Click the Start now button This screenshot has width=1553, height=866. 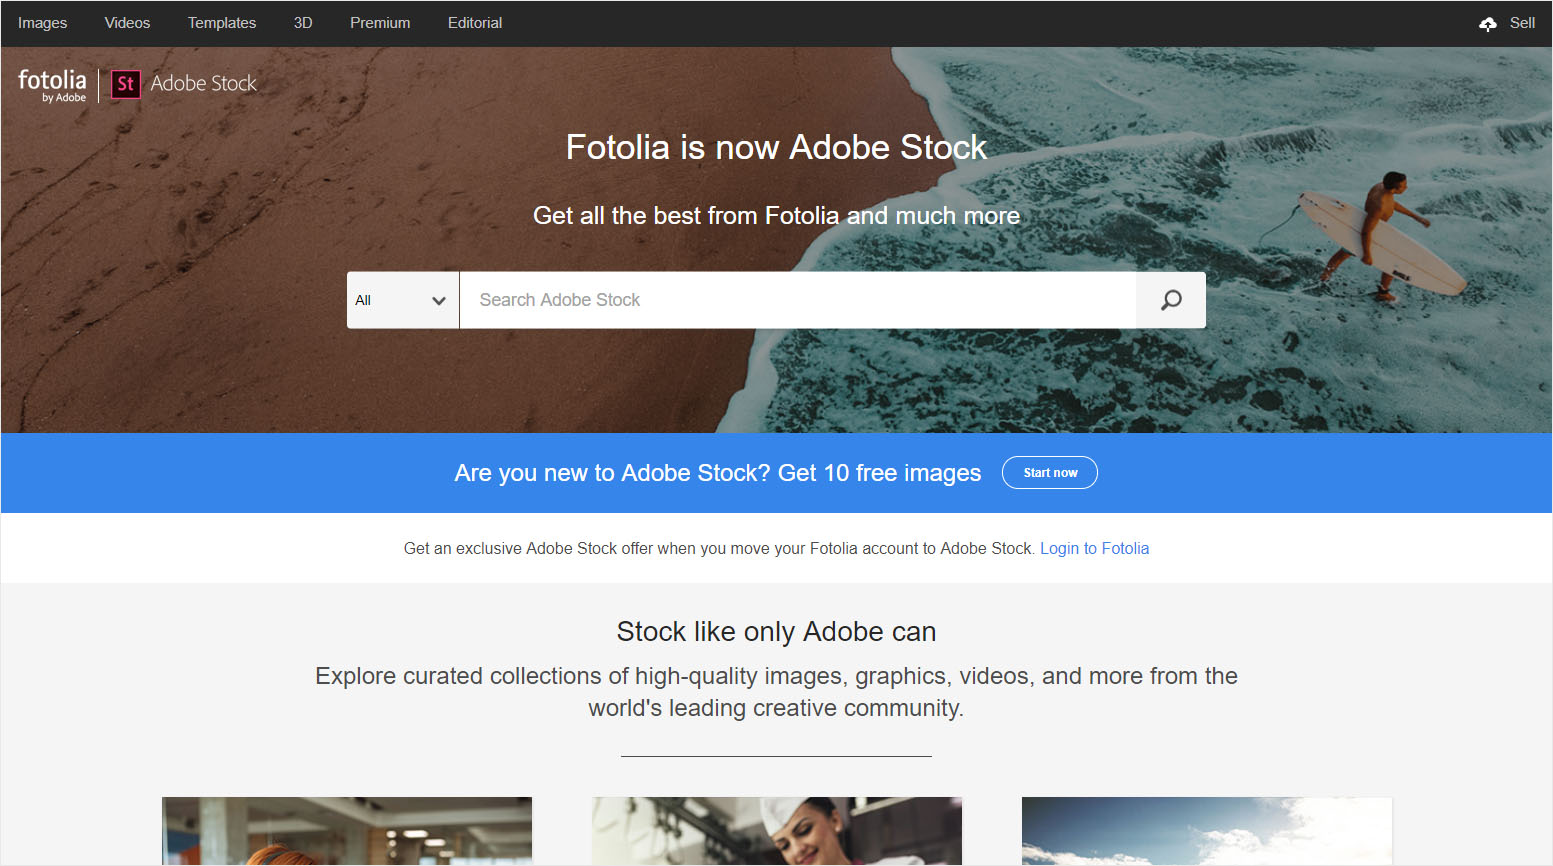point(1049,472)
